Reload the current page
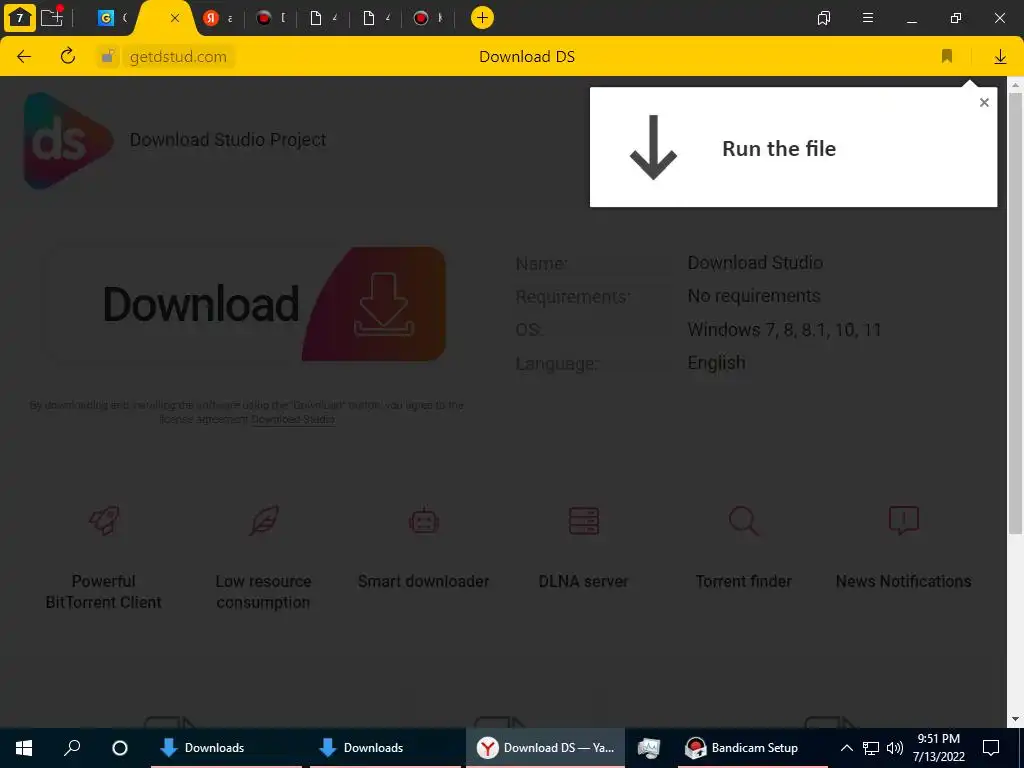Image resolution: width=1024 pixels, height=768 pixels. 67,56
